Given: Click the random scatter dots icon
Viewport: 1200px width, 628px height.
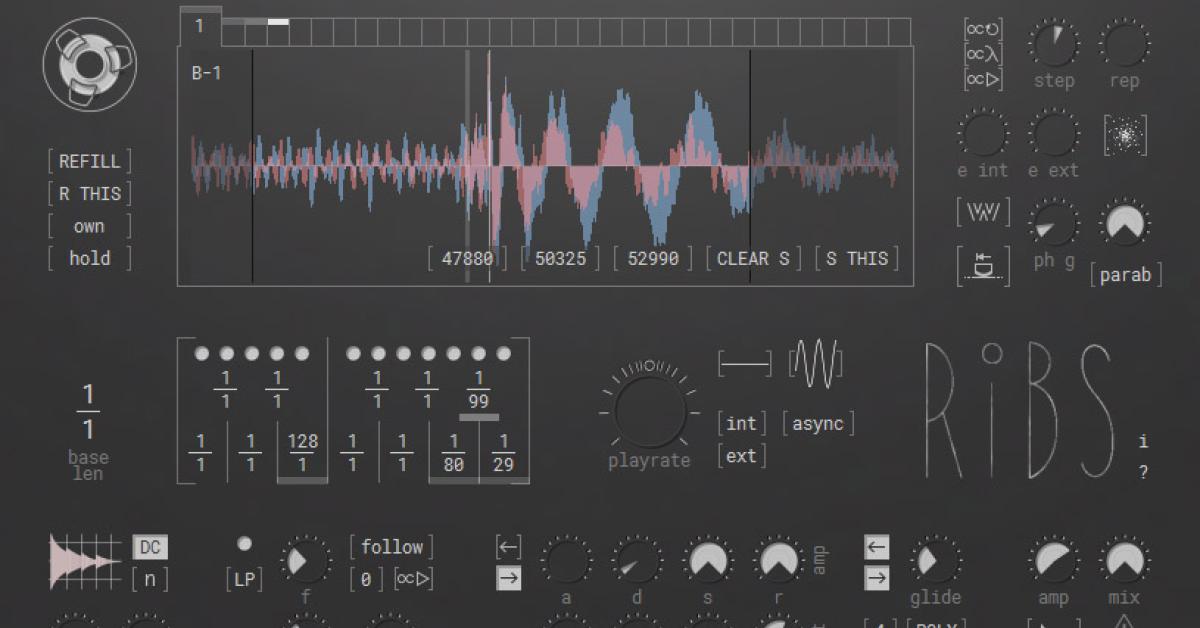Looking at the screenshot, I should (1124, 135).
